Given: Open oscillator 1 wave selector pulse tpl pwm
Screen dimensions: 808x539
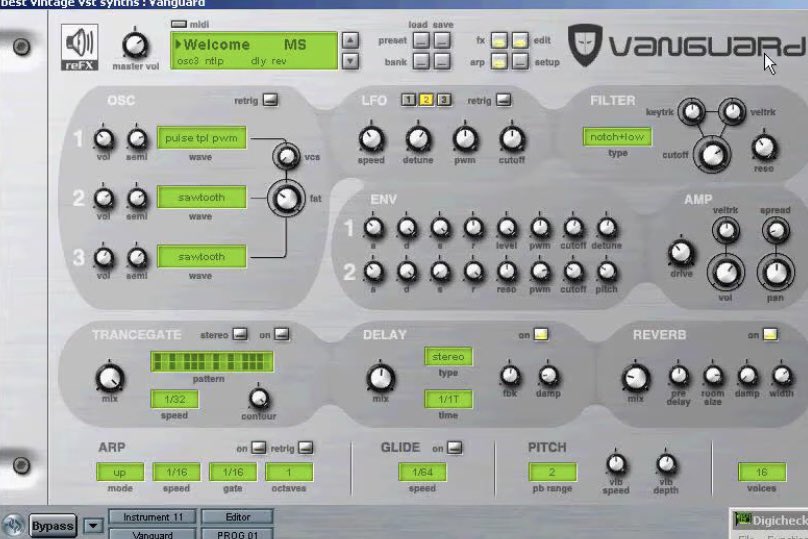Looking at the screenshot, I should tap(201, 138).
